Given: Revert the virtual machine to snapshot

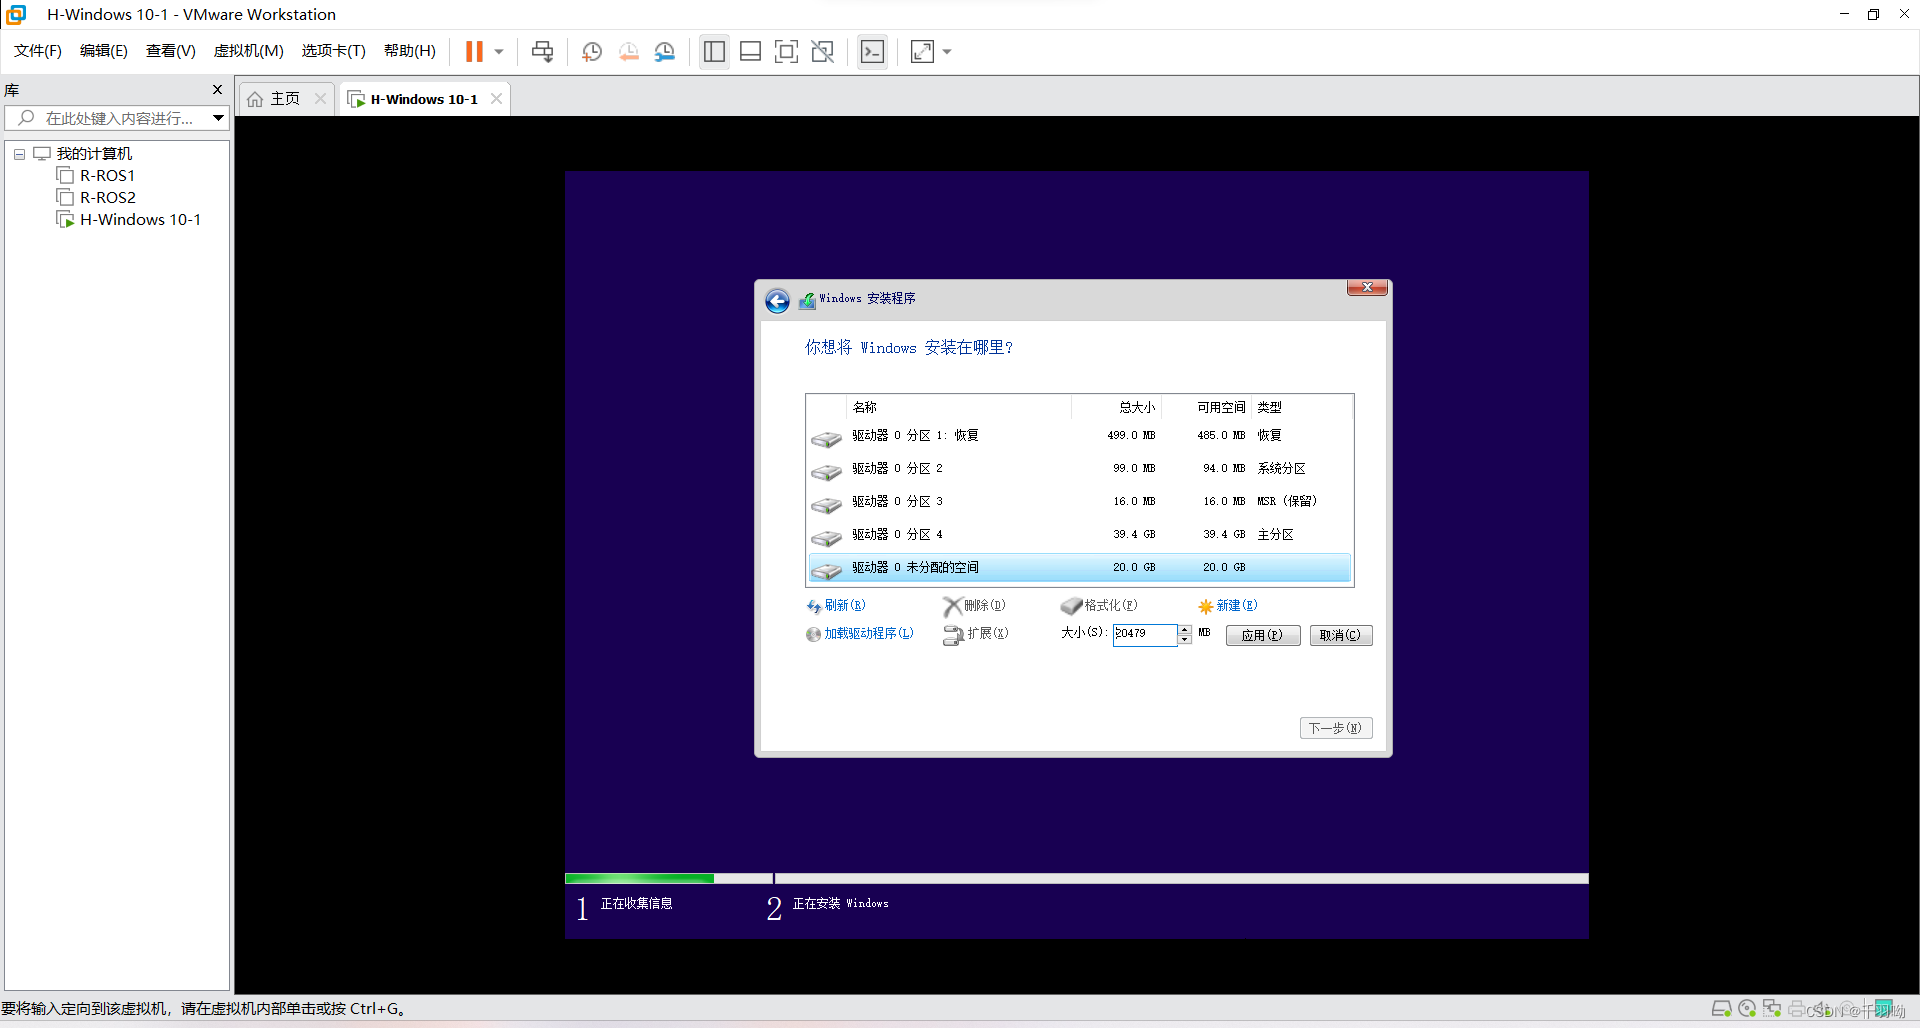Looking at the screenshot, I should [x=629, y=51].
